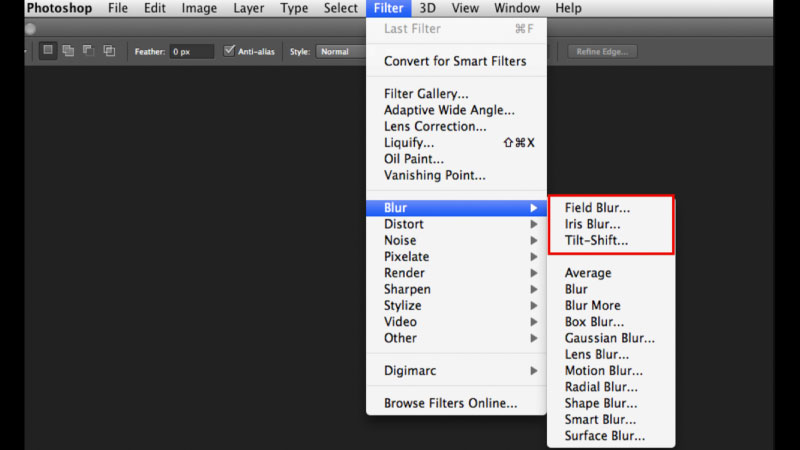Image resolution: width=800 pixels, height=450 pixels.
Task: Choose Field Blur from submenu
Action: [x=611, y=208]
